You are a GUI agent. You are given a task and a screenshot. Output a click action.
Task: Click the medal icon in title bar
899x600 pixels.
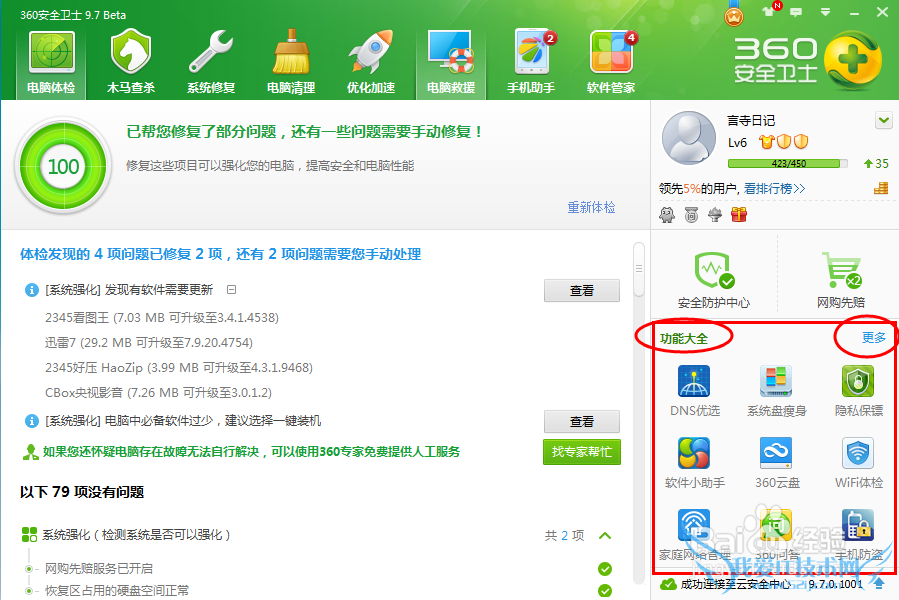click(734, 14)
